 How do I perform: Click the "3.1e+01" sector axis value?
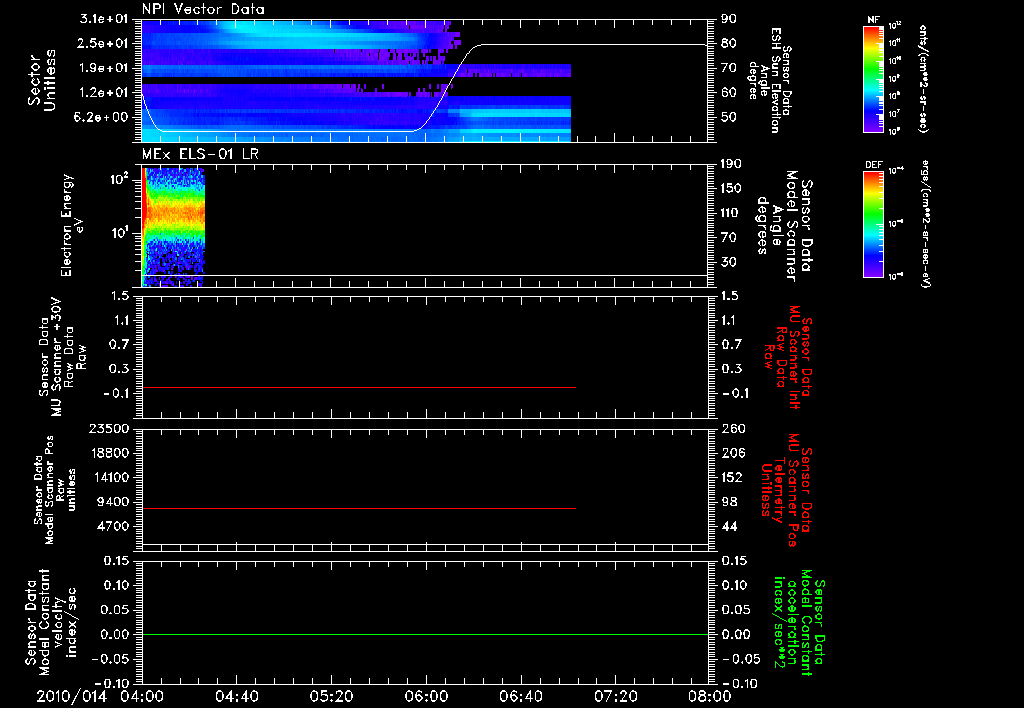point(104,19)
